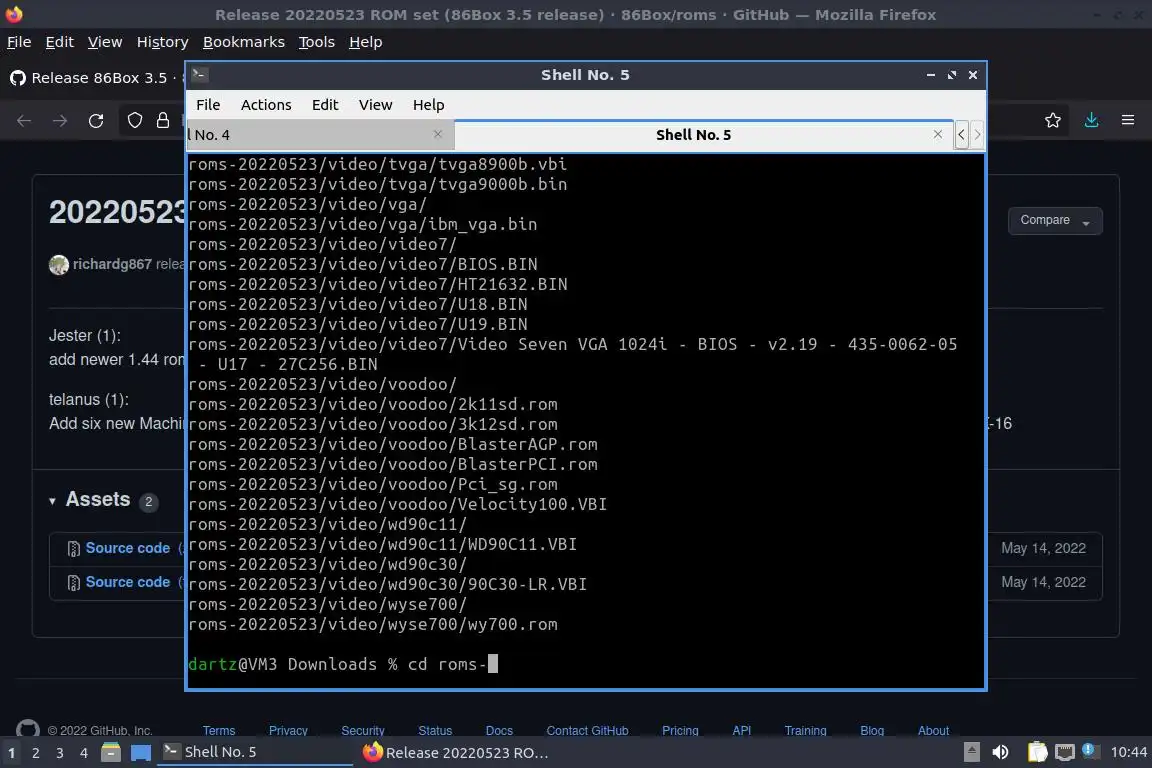Click the notification tray icon with exclamation
The width and height of the screenshot is (1152, 768).
click(x=1089, y=750)
